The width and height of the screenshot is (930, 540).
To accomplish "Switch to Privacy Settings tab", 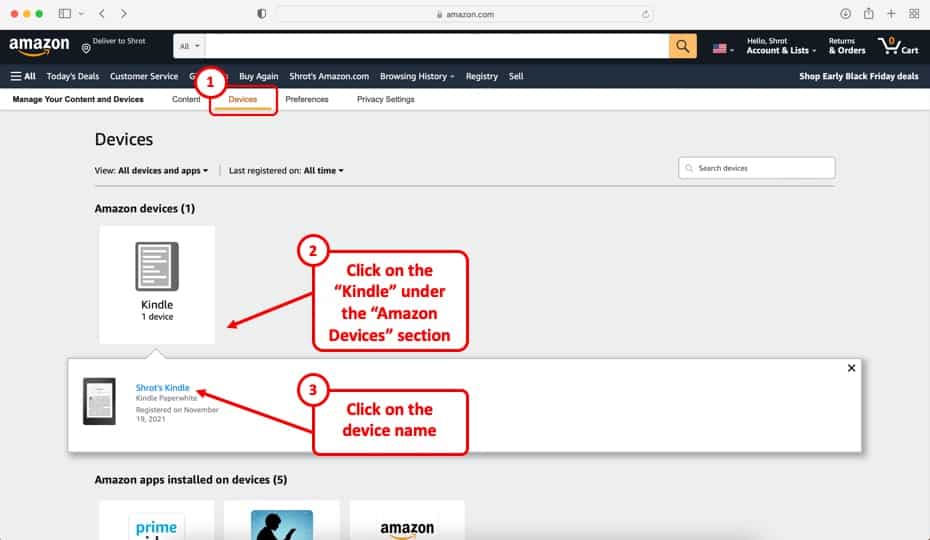I will (386, 99).
